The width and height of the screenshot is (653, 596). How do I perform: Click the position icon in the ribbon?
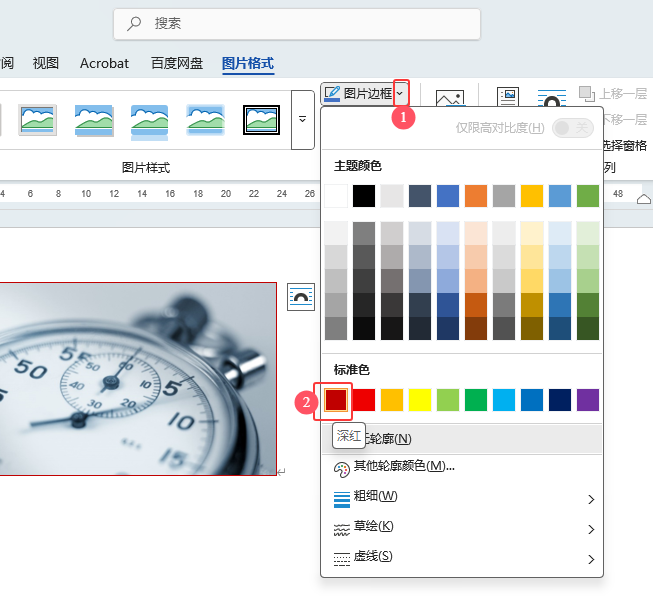(x=508, y=96)
